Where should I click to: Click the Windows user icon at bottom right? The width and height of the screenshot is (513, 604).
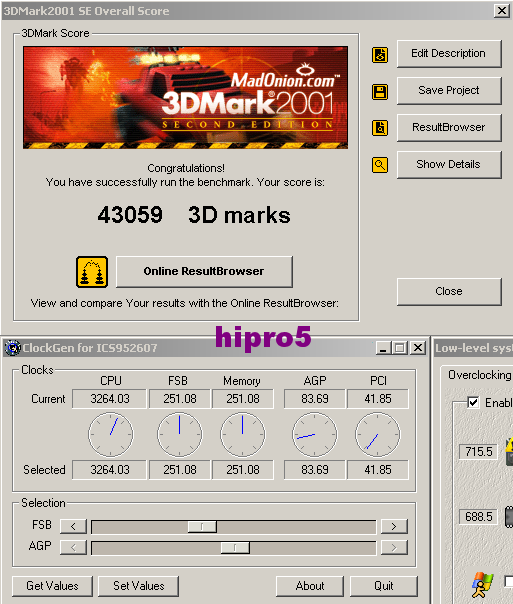483,584
